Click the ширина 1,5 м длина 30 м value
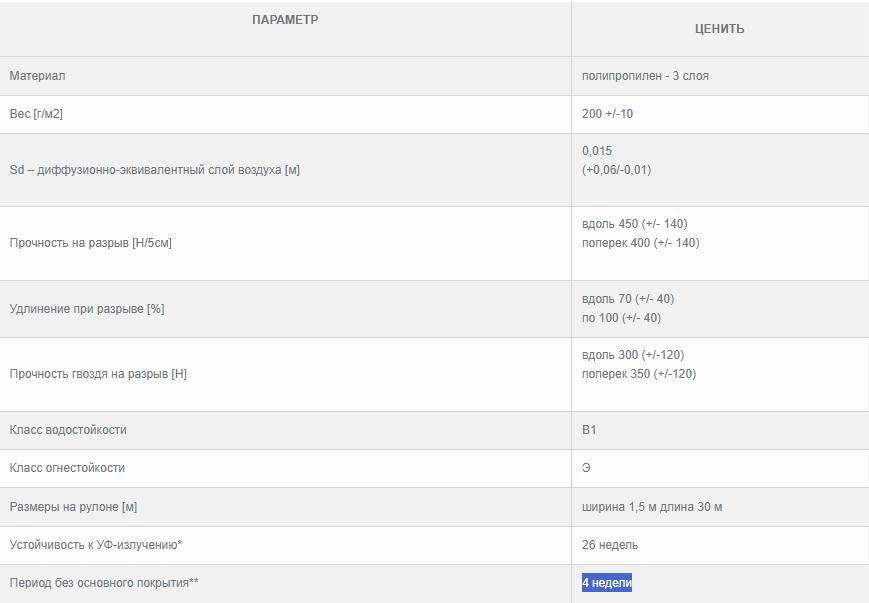This screenshot has height=603, width=869. pyautogui.click(x=652, y=507)
